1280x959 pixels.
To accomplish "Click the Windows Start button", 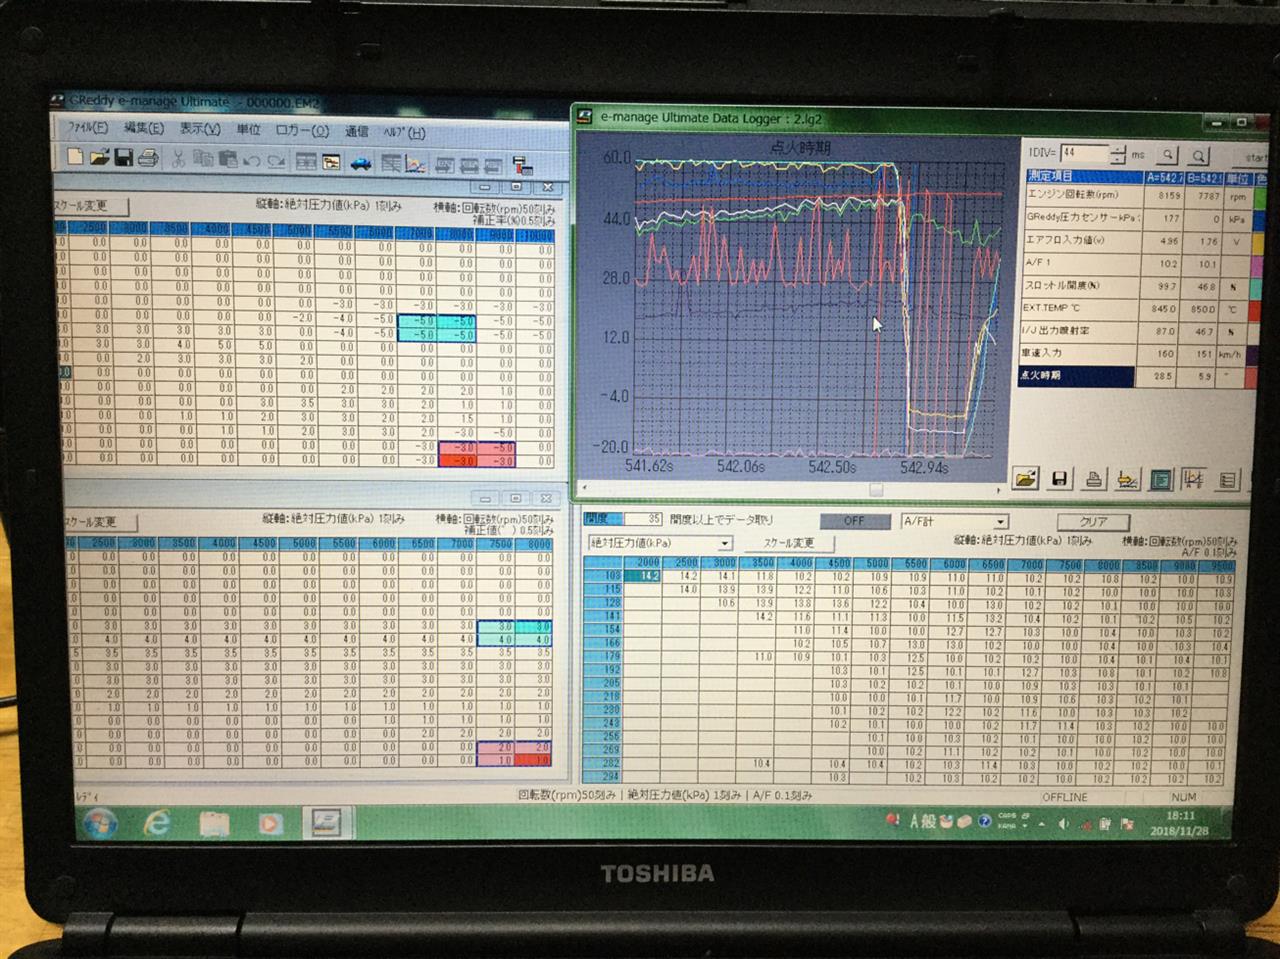I will click(x=102, y=824).
